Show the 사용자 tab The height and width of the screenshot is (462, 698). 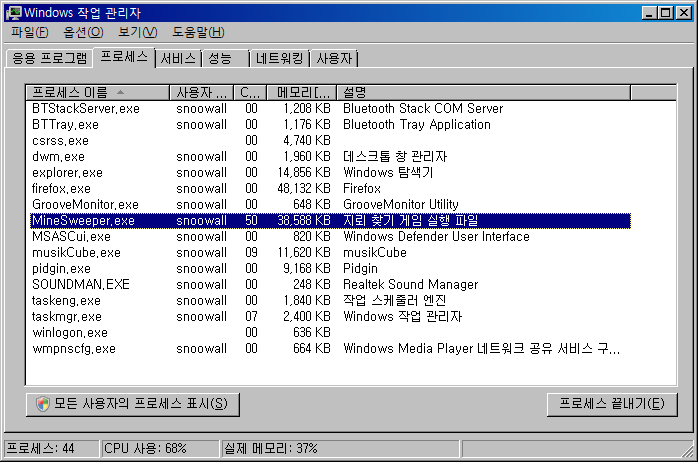(334, 58)
